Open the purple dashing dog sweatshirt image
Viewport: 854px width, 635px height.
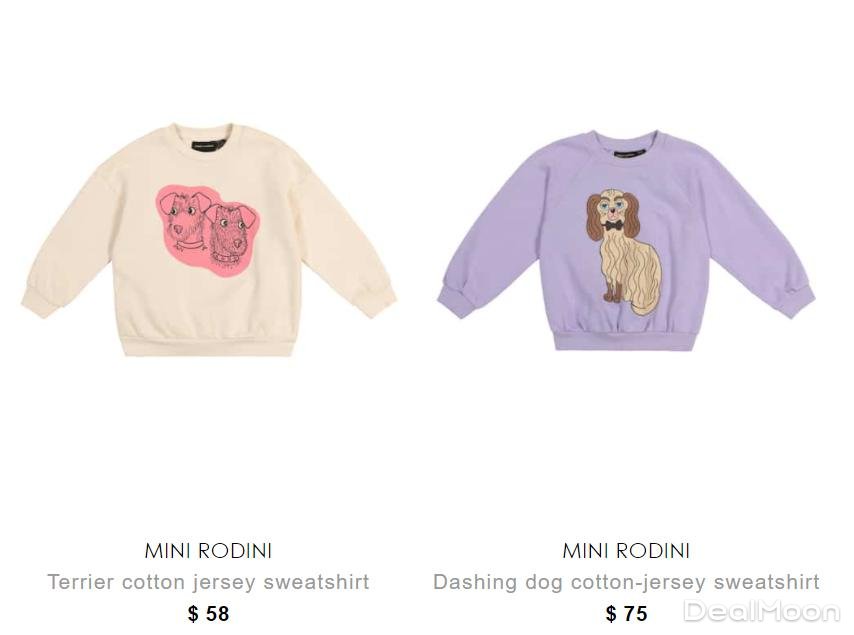626,240
